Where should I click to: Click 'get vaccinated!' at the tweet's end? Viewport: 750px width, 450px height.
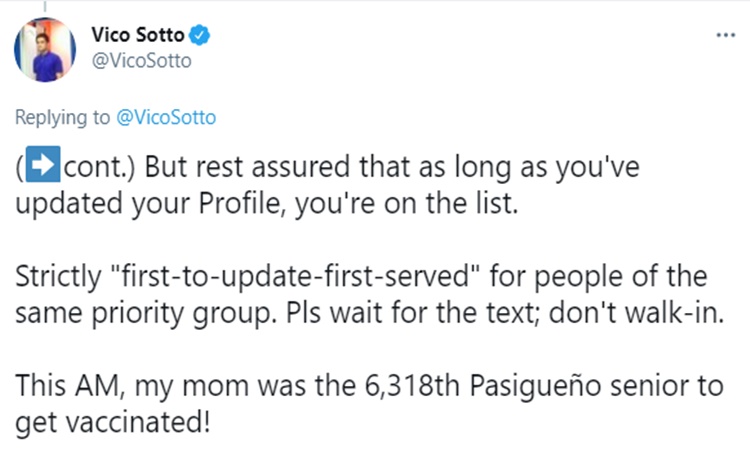(113, 423)
